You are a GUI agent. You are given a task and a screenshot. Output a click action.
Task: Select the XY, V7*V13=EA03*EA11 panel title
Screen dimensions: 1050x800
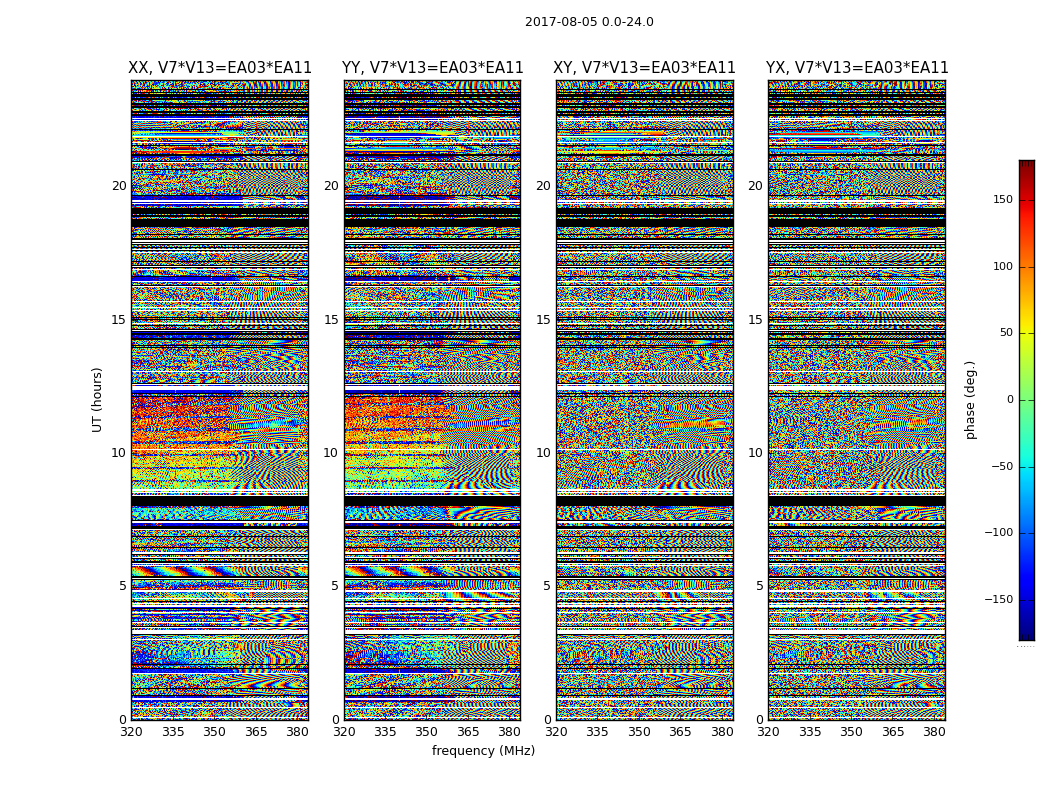644,68
